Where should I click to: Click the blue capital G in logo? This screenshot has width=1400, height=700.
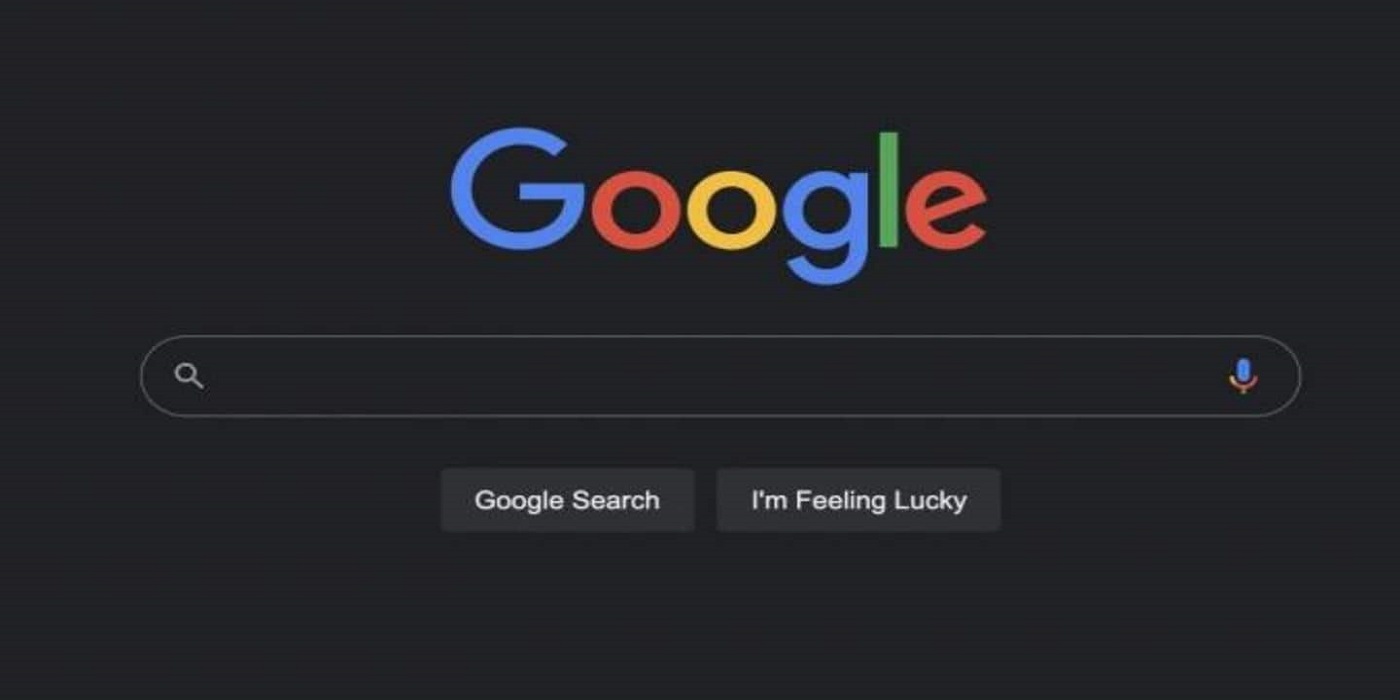(517, 190)
